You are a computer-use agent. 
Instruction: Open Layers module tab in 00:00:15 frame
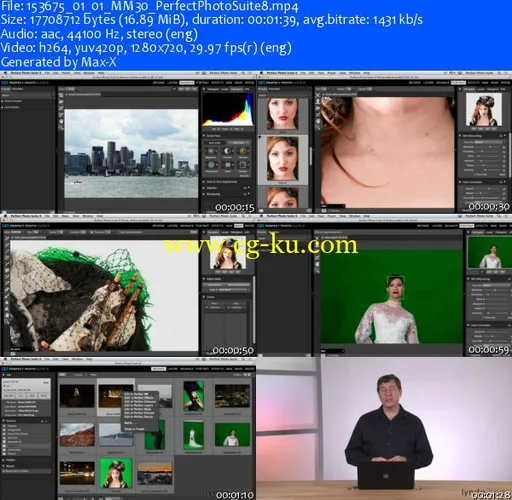click(x=172, y=82)
